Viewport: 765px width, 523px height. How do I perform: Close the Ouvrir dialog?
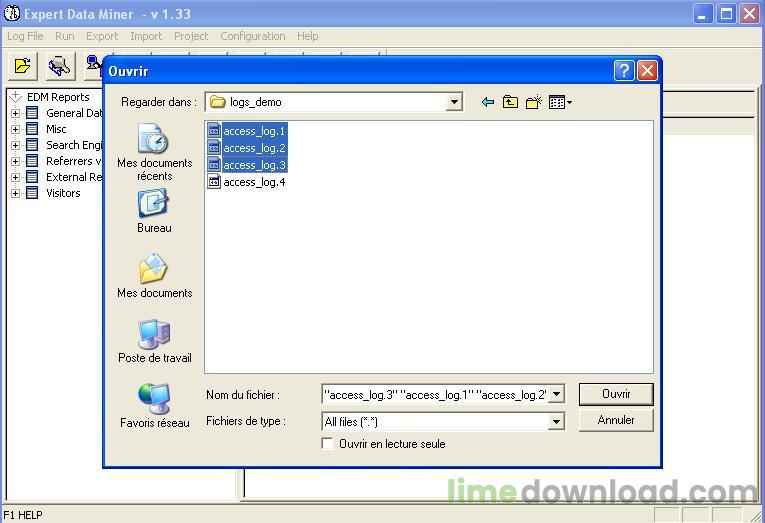647,71
